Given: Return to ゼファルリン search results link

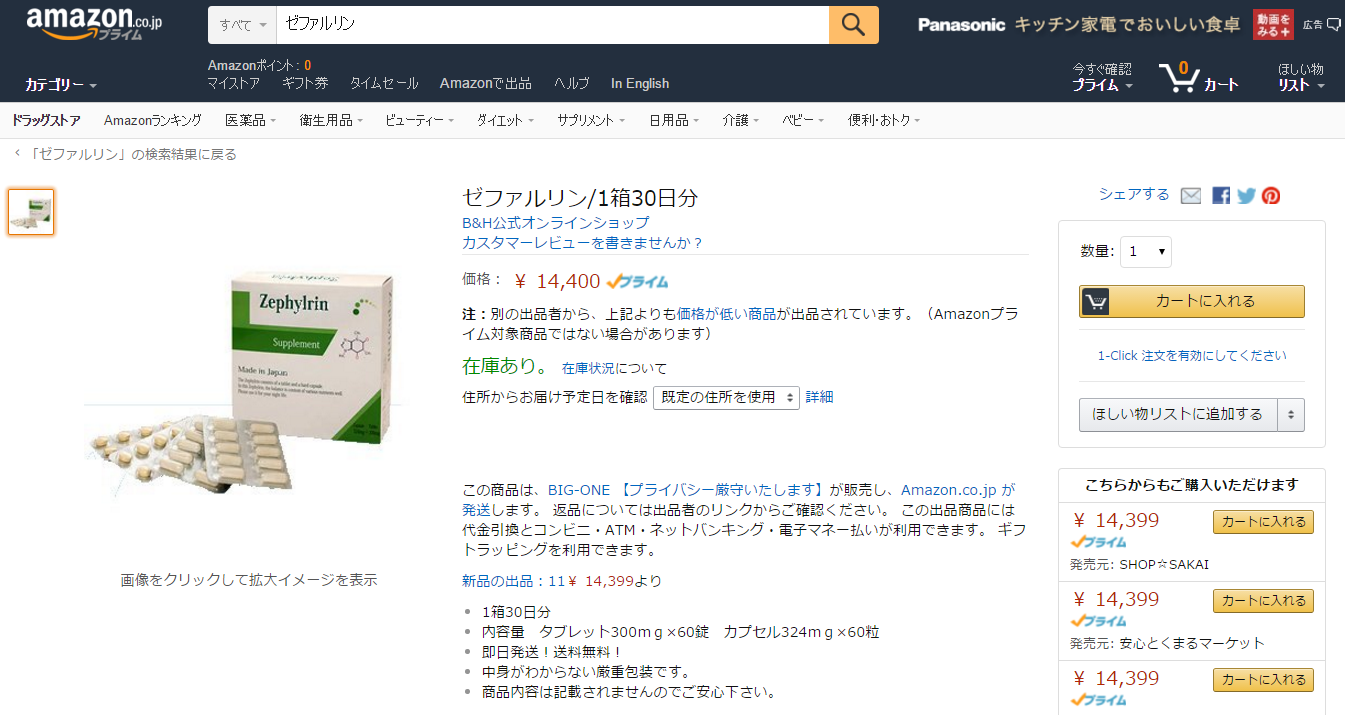Looking at the screenshot, I should coord(133,154).
